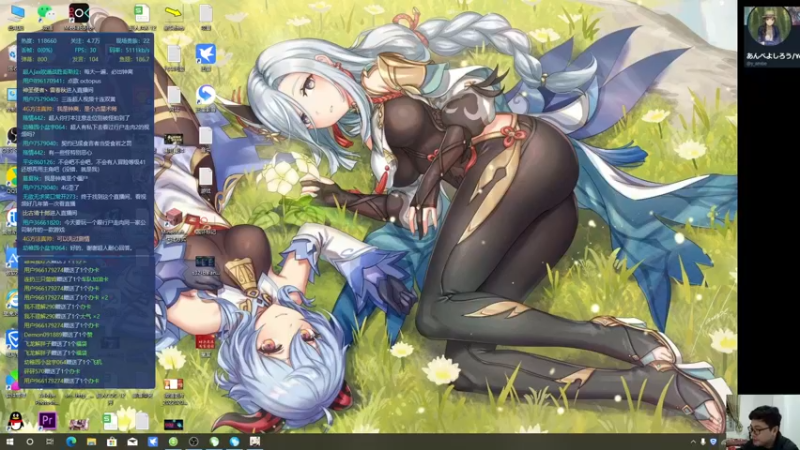Click the last picture-viewer taskbar icon
800x450 pixels.
point(255,441)
